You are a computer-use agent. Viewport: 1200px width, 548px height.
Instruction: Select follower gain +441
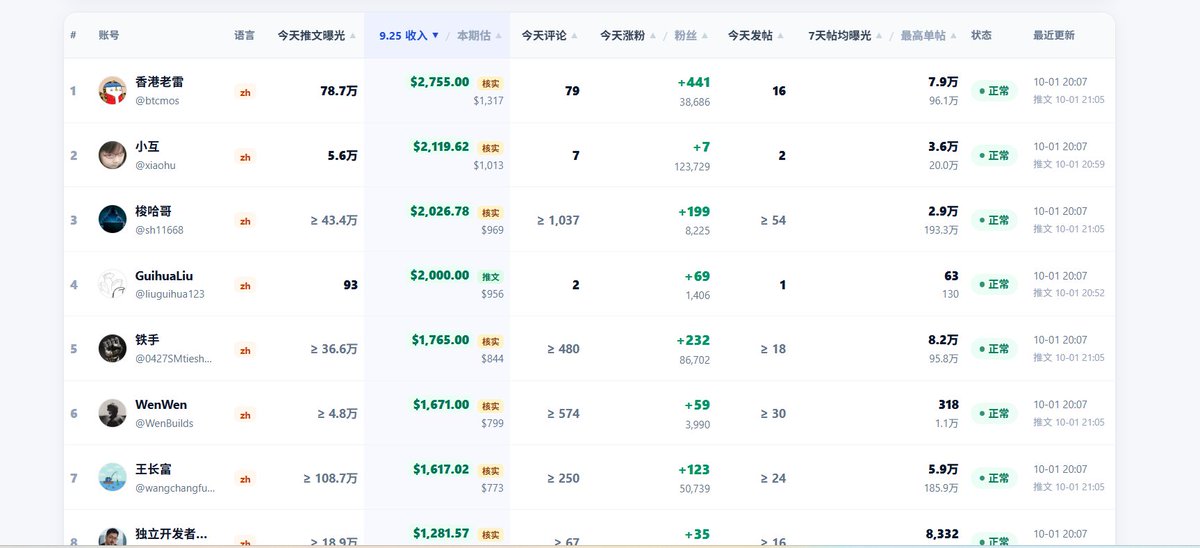693,83
